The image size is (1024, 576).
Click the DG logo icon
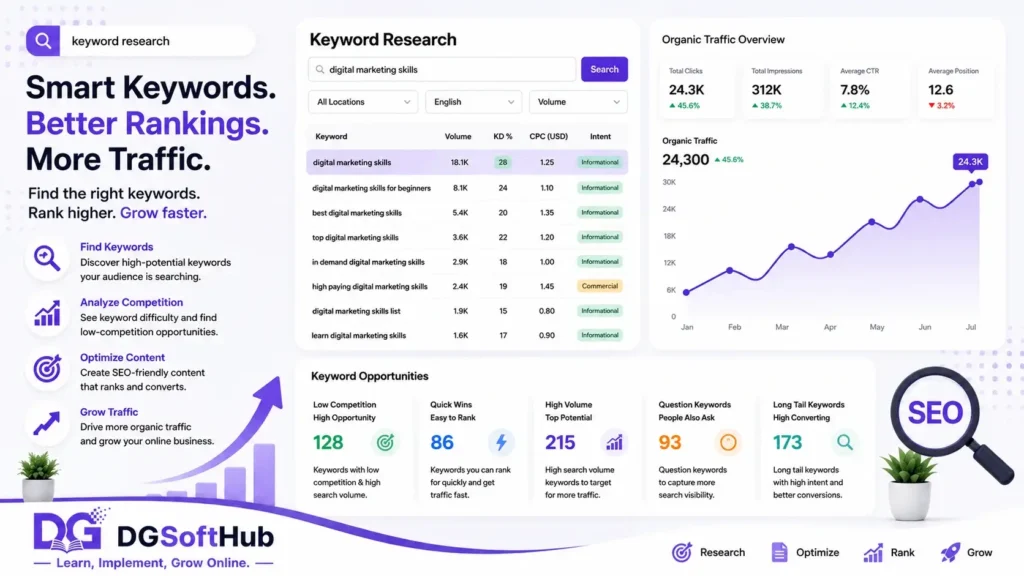click(70, 530)
